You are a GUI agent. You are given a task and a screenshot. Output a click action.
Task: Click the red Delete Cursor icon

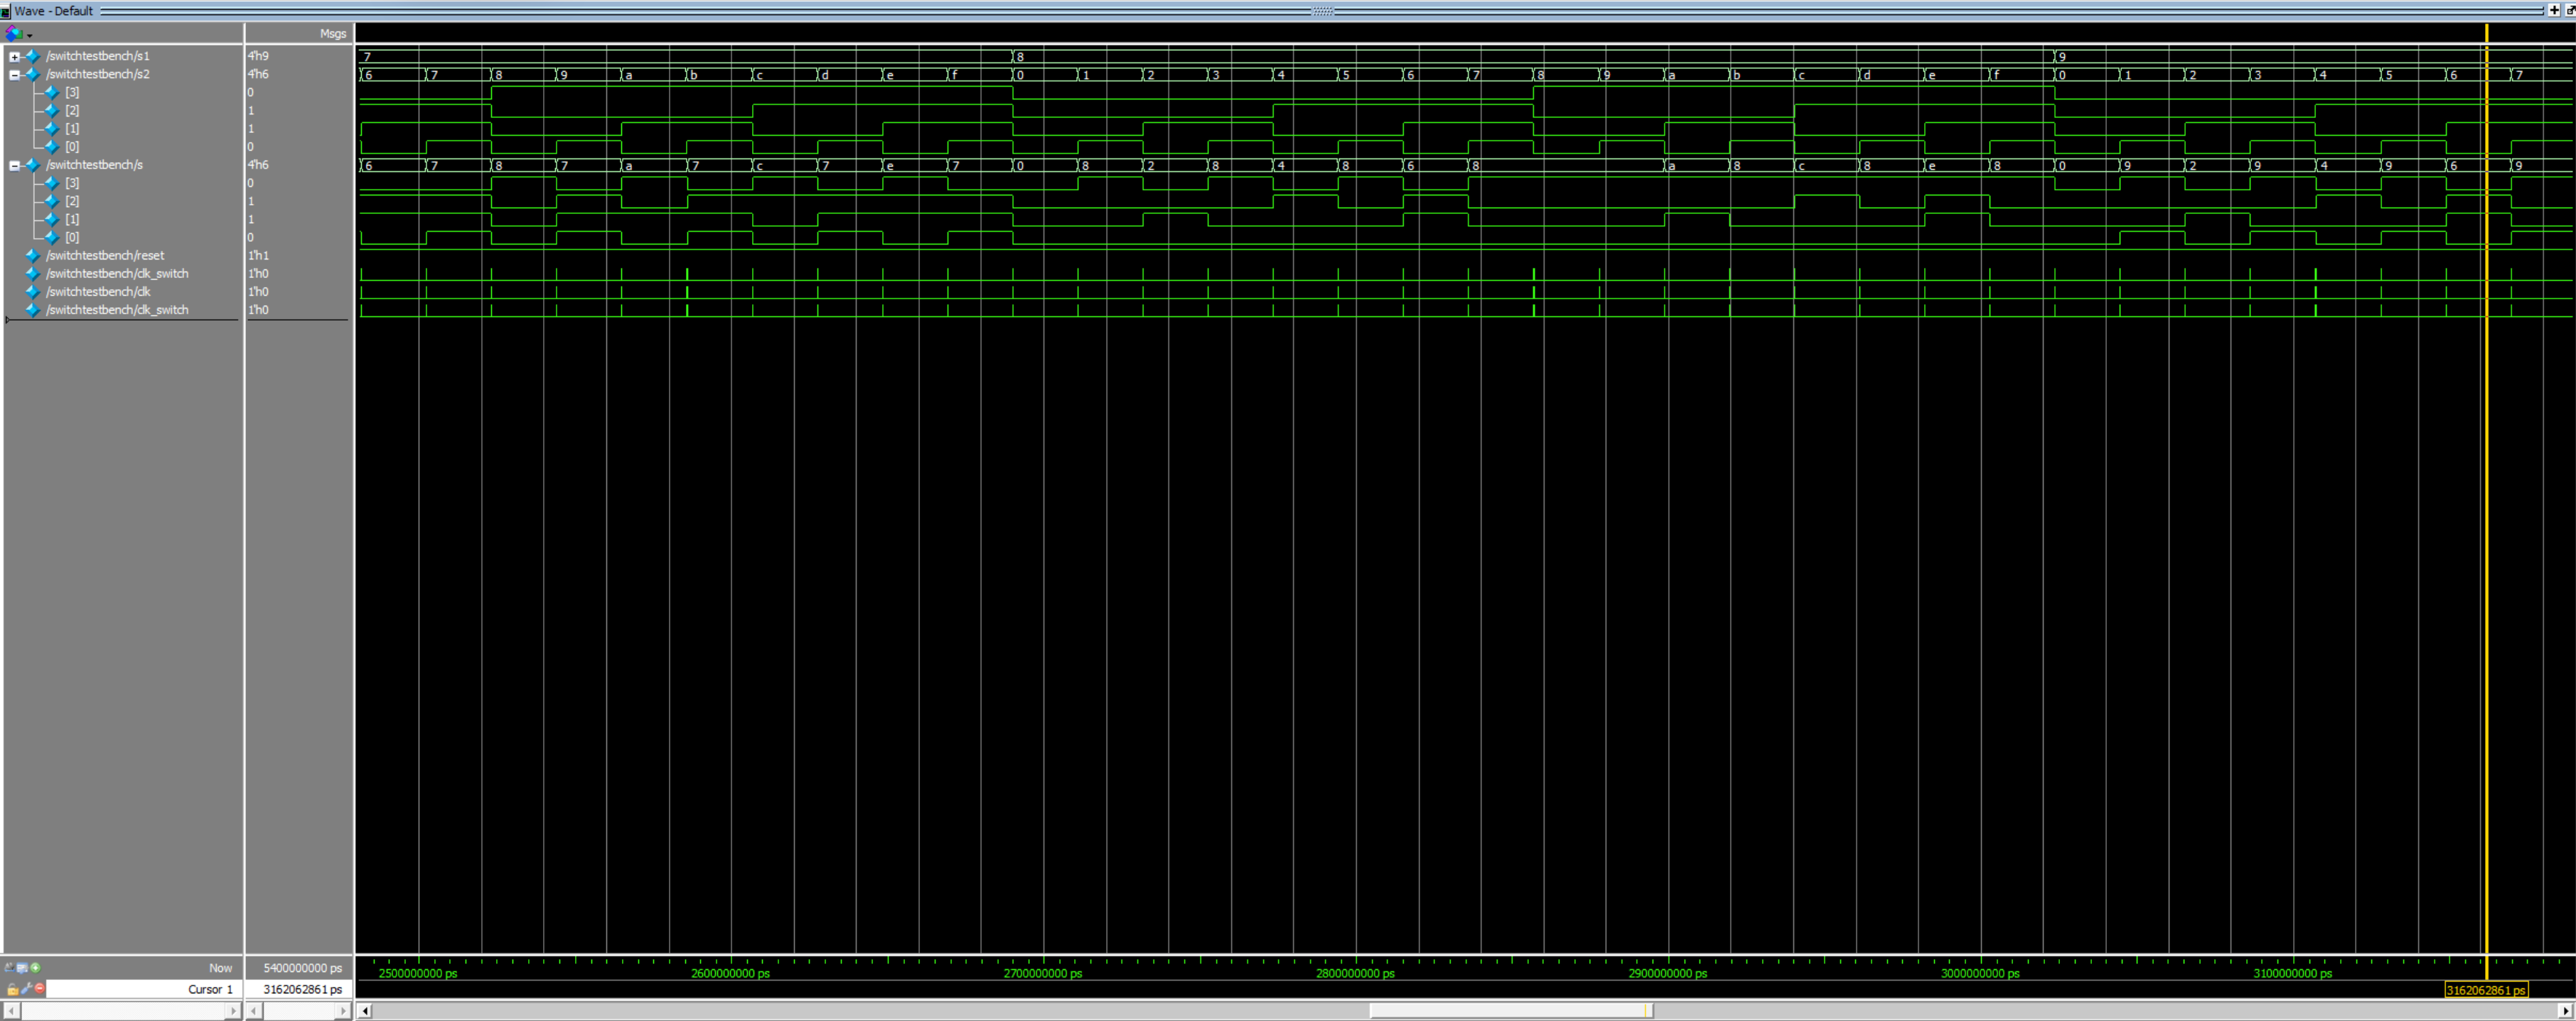[x=40, y=988]
